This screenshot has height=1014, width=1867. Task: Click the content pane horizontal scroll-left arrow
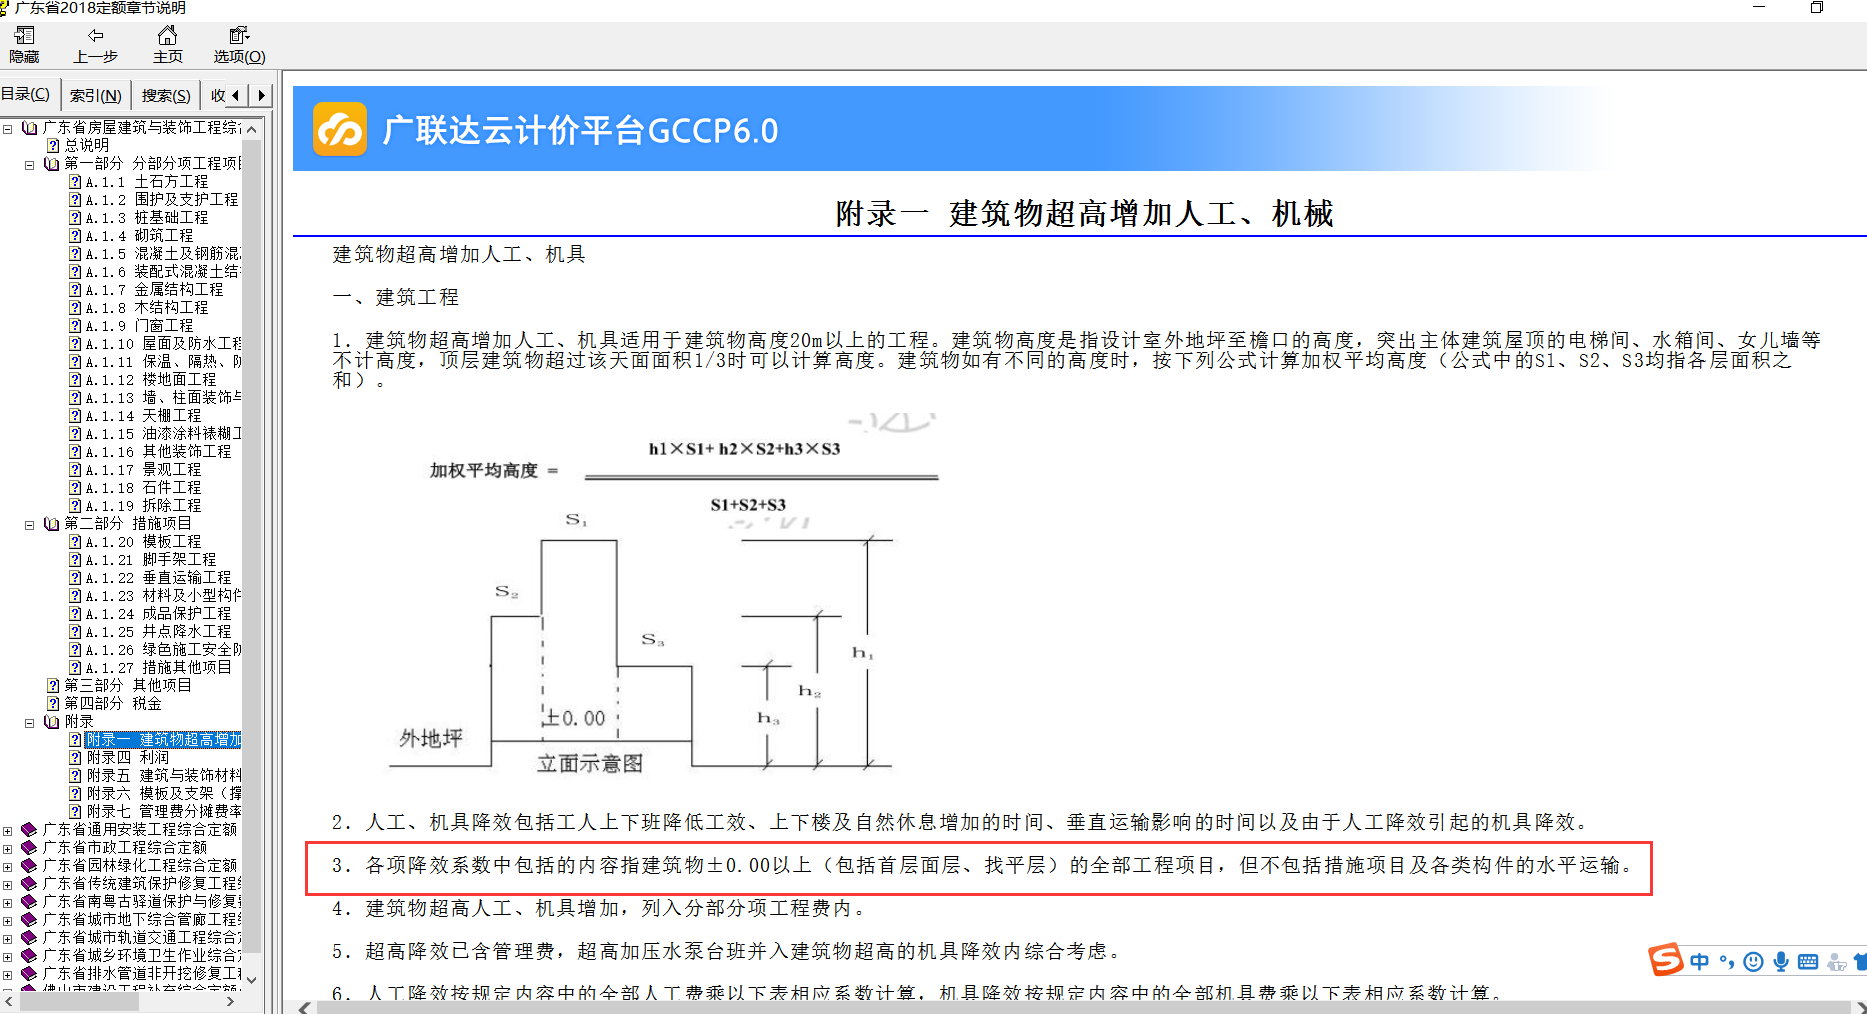[x=305, y=1007]
